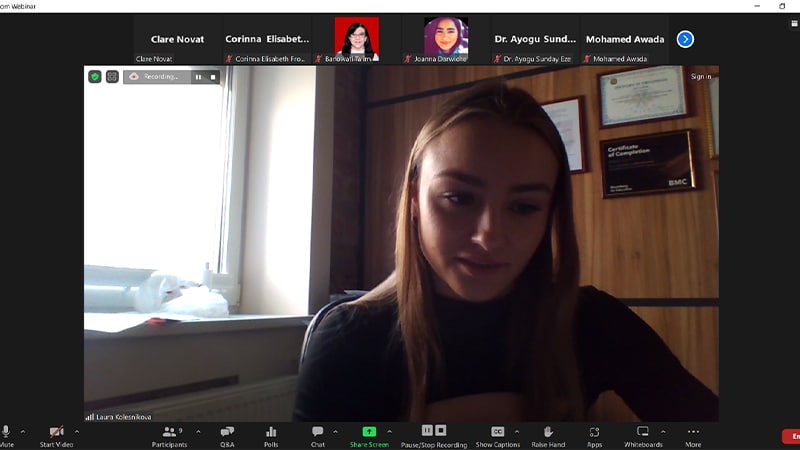Image resolution: width=800 pixels, height=450 pixels.
Task: Open the Q&A panel
Action: point(227,436)
